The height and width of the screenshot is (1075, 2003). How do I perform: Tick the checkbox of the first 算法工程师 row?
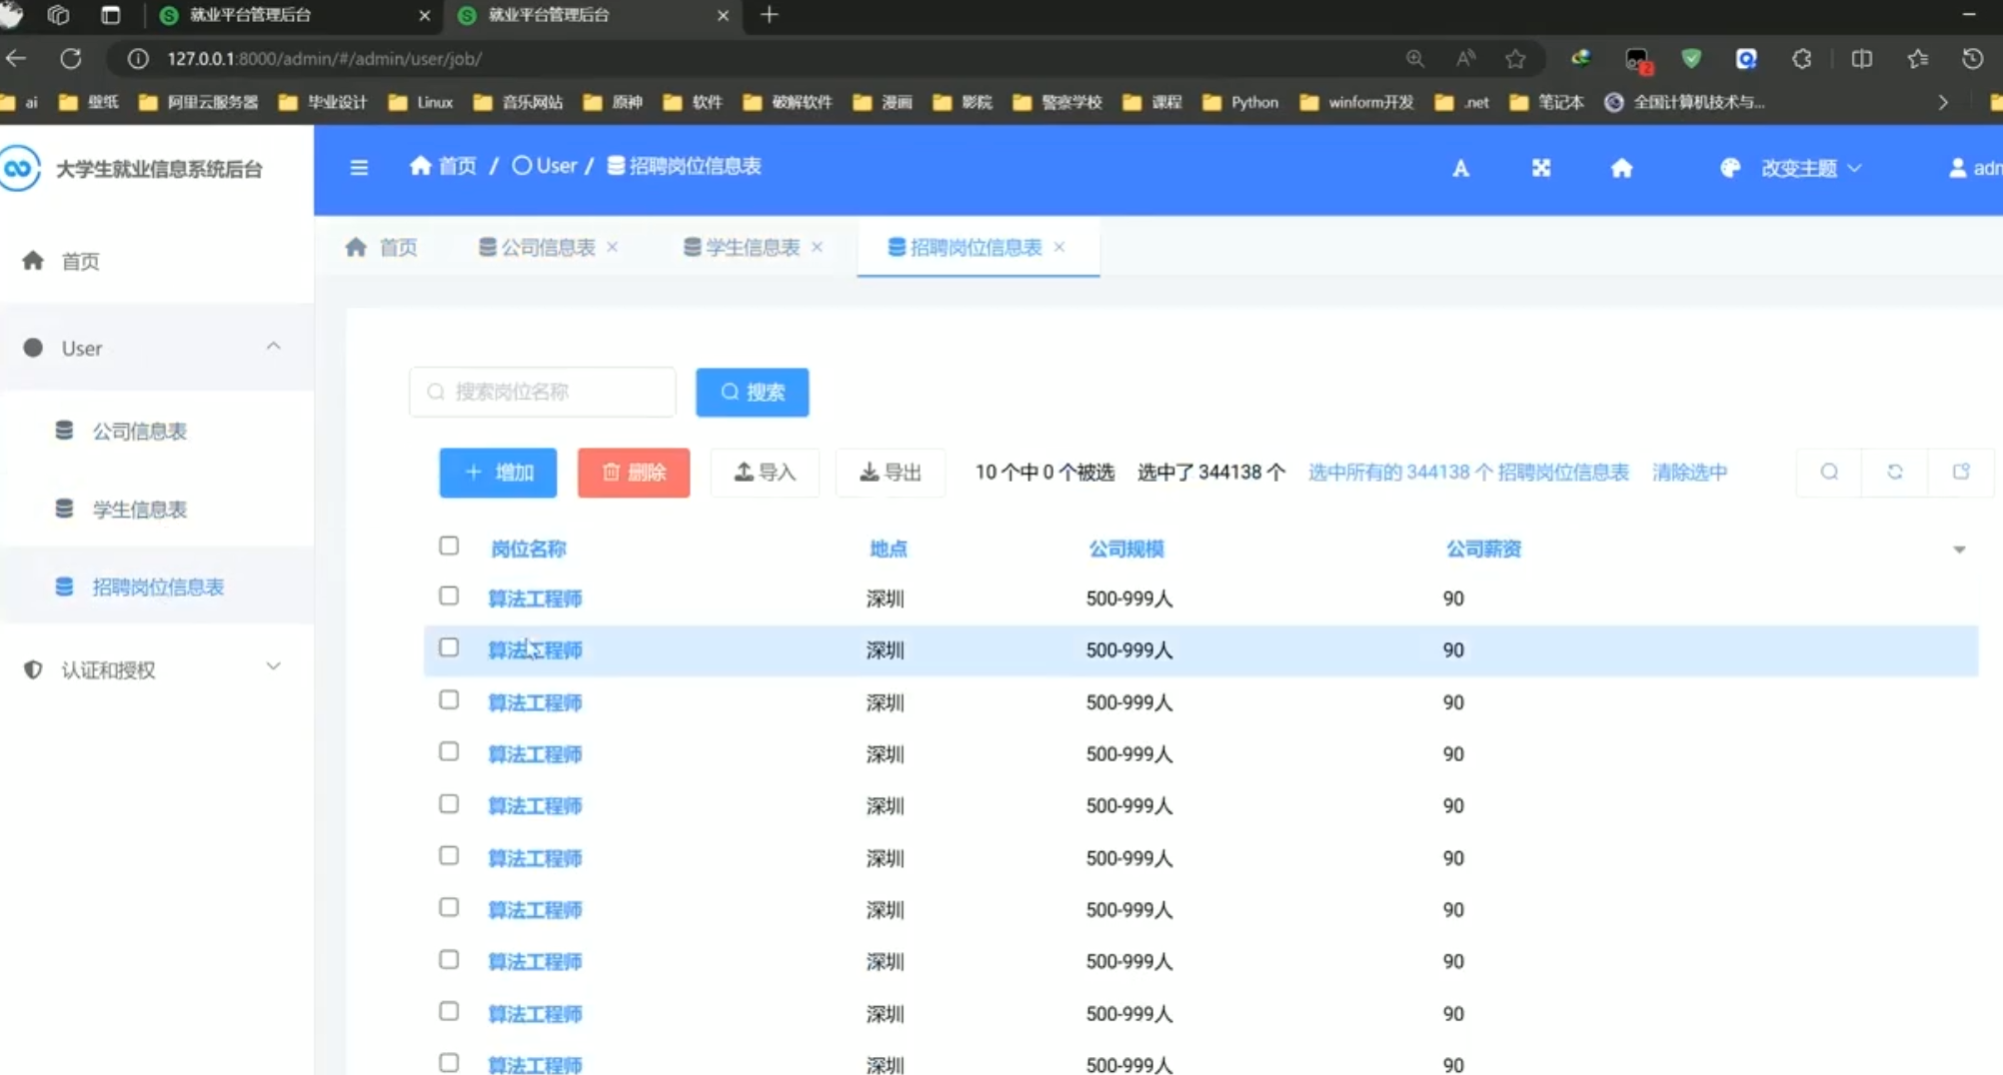pos(449,597)
